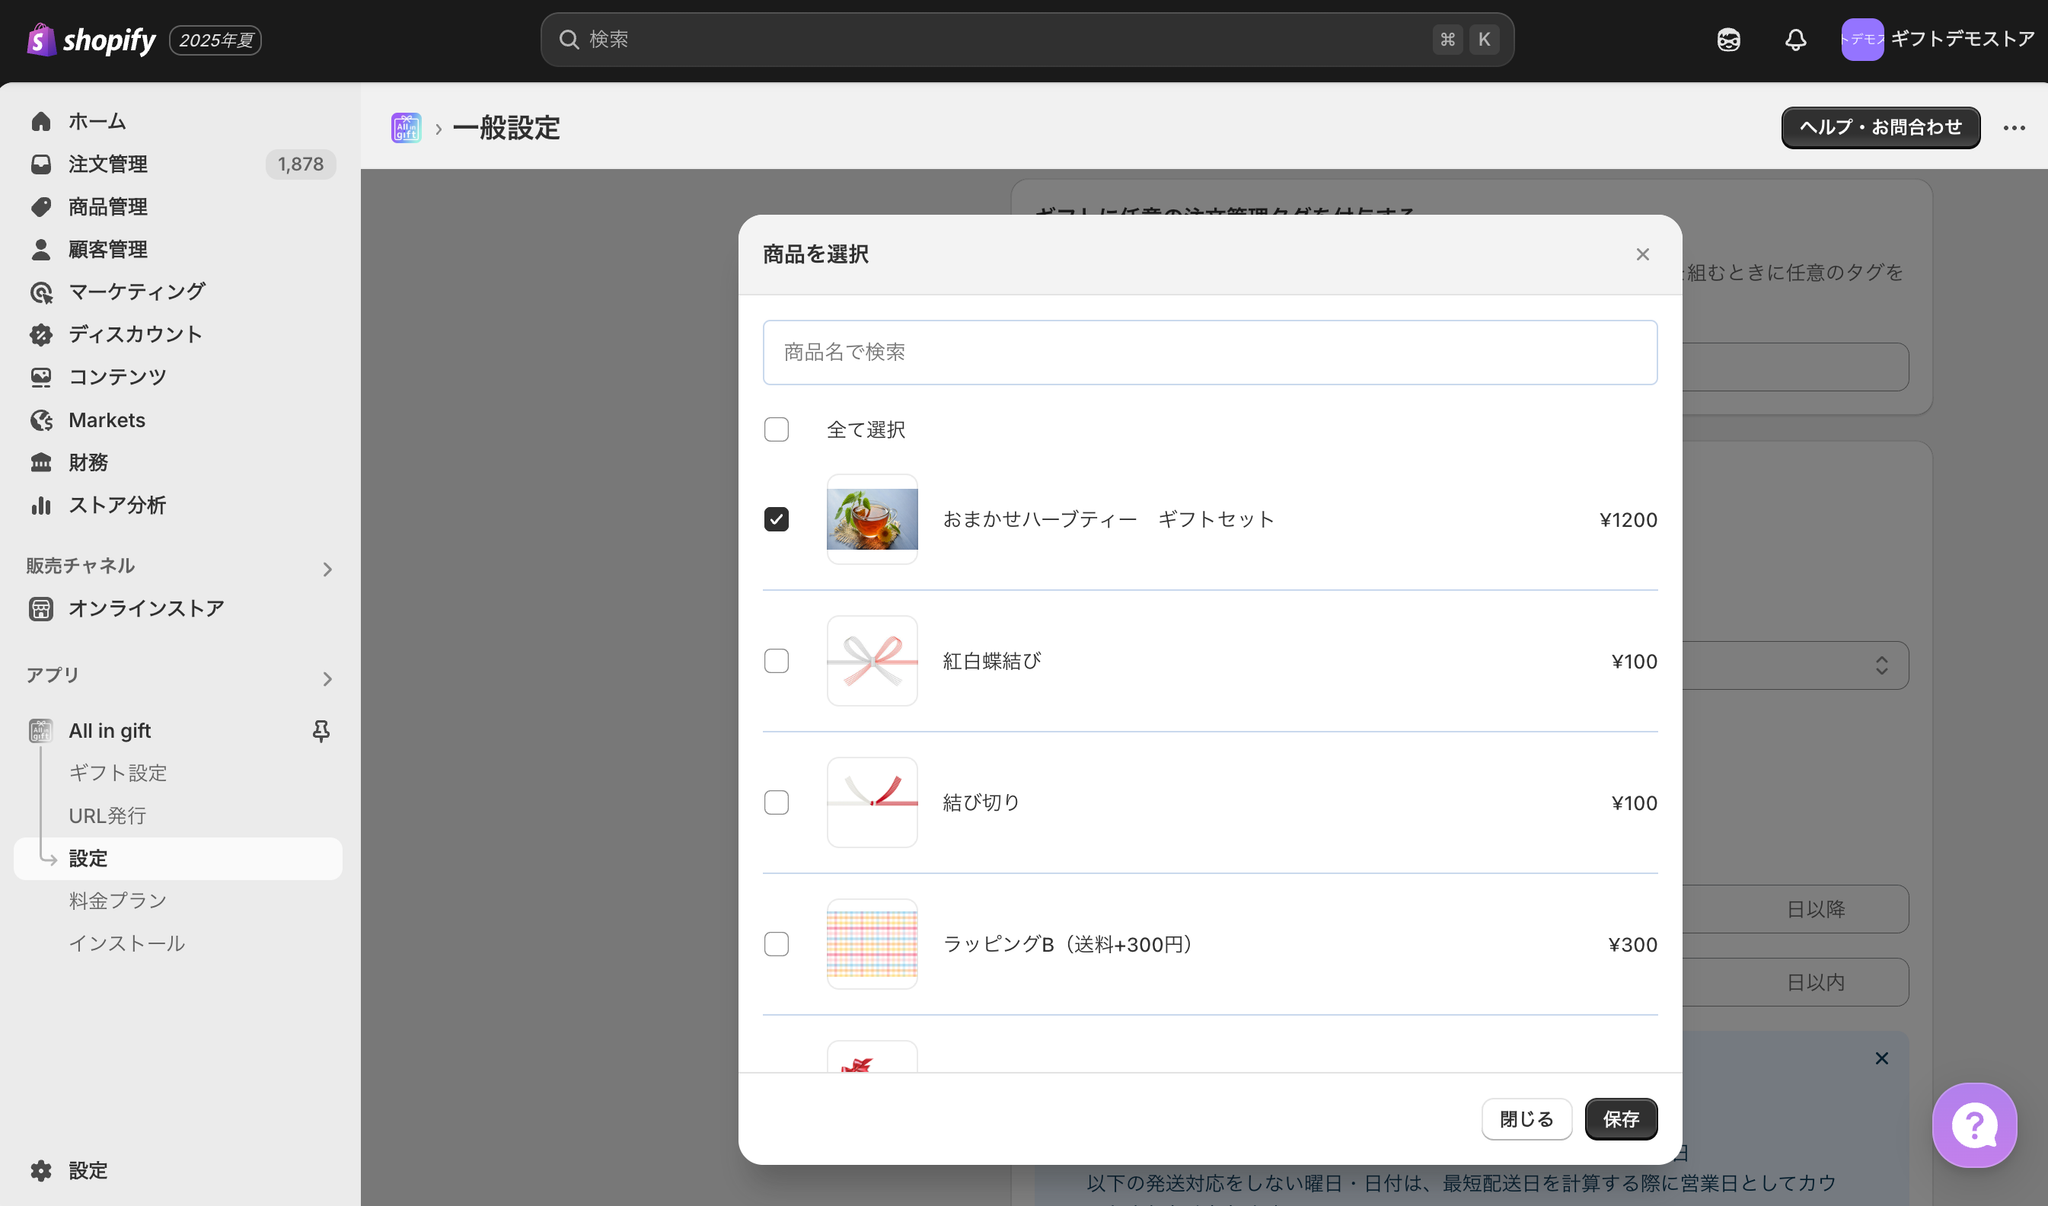
Task: Click the All in gift breadcrumb icon
Action: point(406,128)
